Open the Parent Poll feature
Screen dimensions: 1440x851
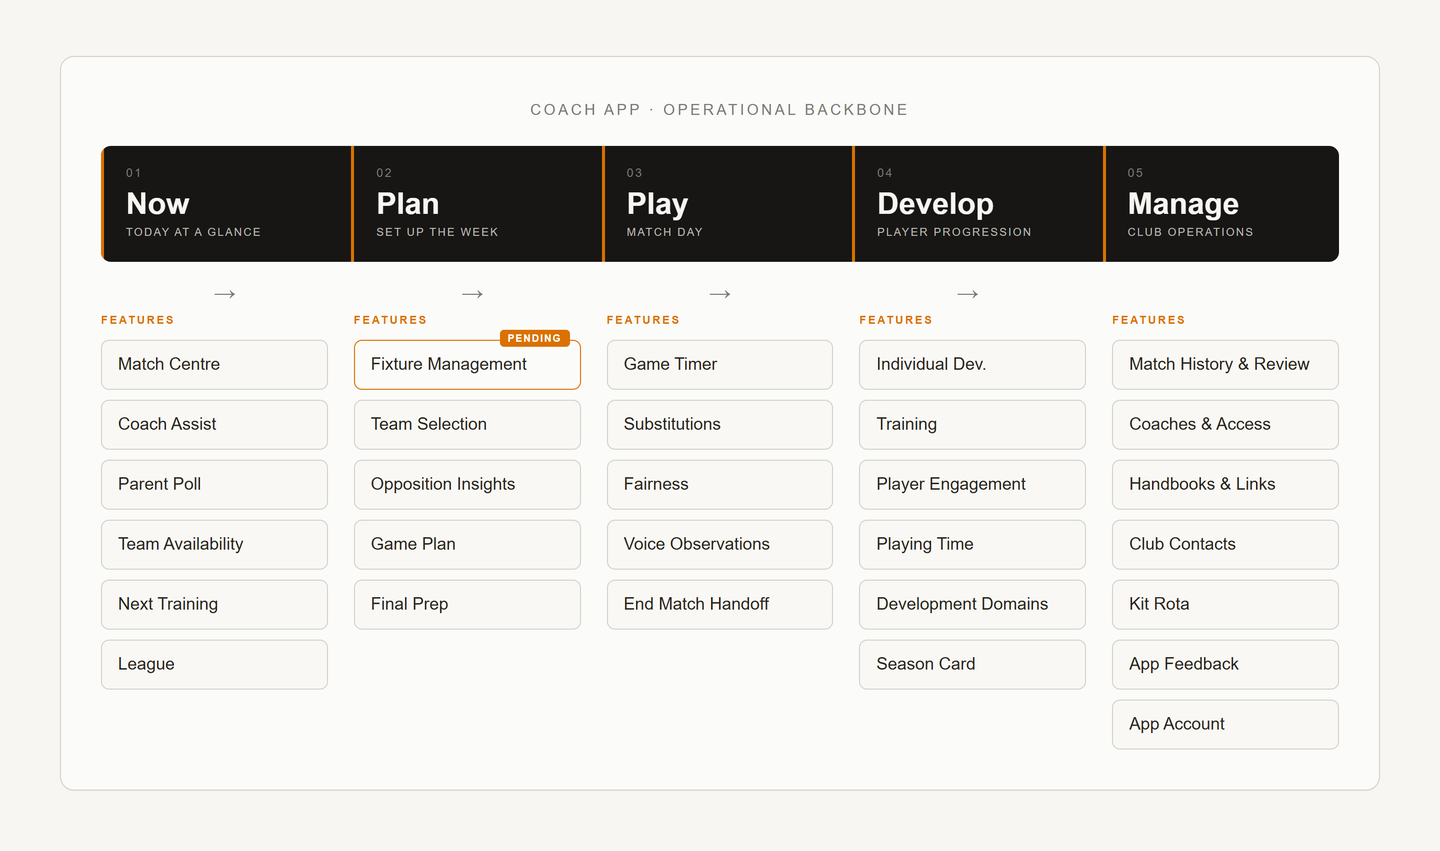pyautogui.click(x=214, y=485)
